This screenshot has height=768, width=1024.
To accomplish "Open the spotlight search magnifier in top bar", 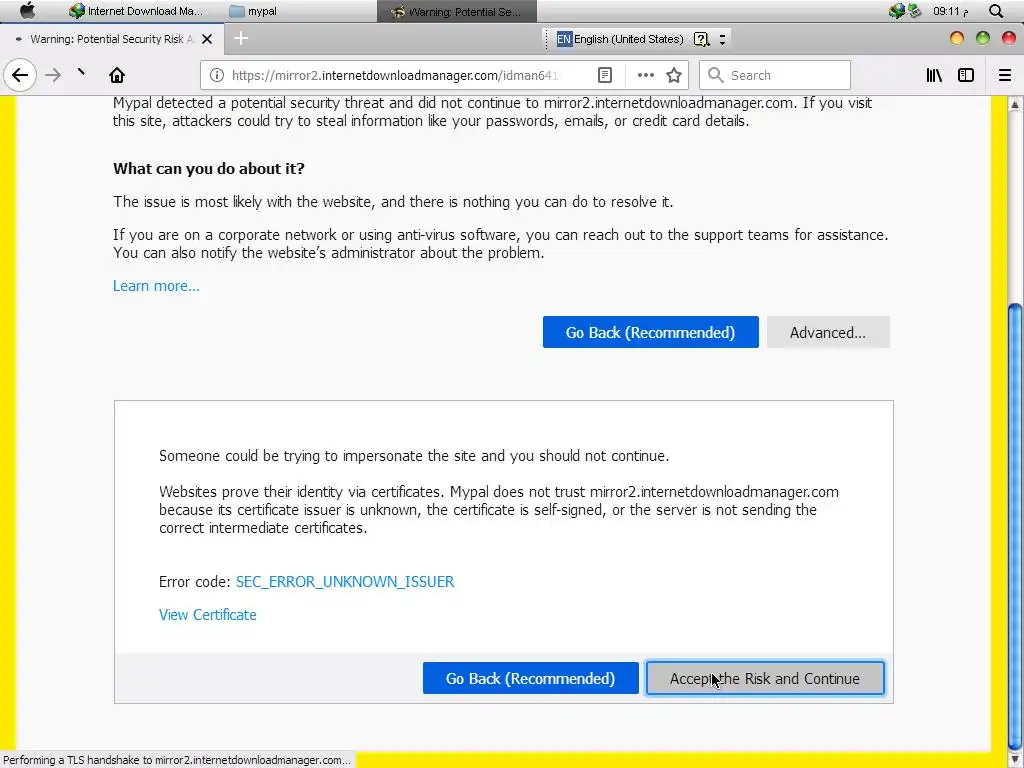I will click(x=996, y=11).
